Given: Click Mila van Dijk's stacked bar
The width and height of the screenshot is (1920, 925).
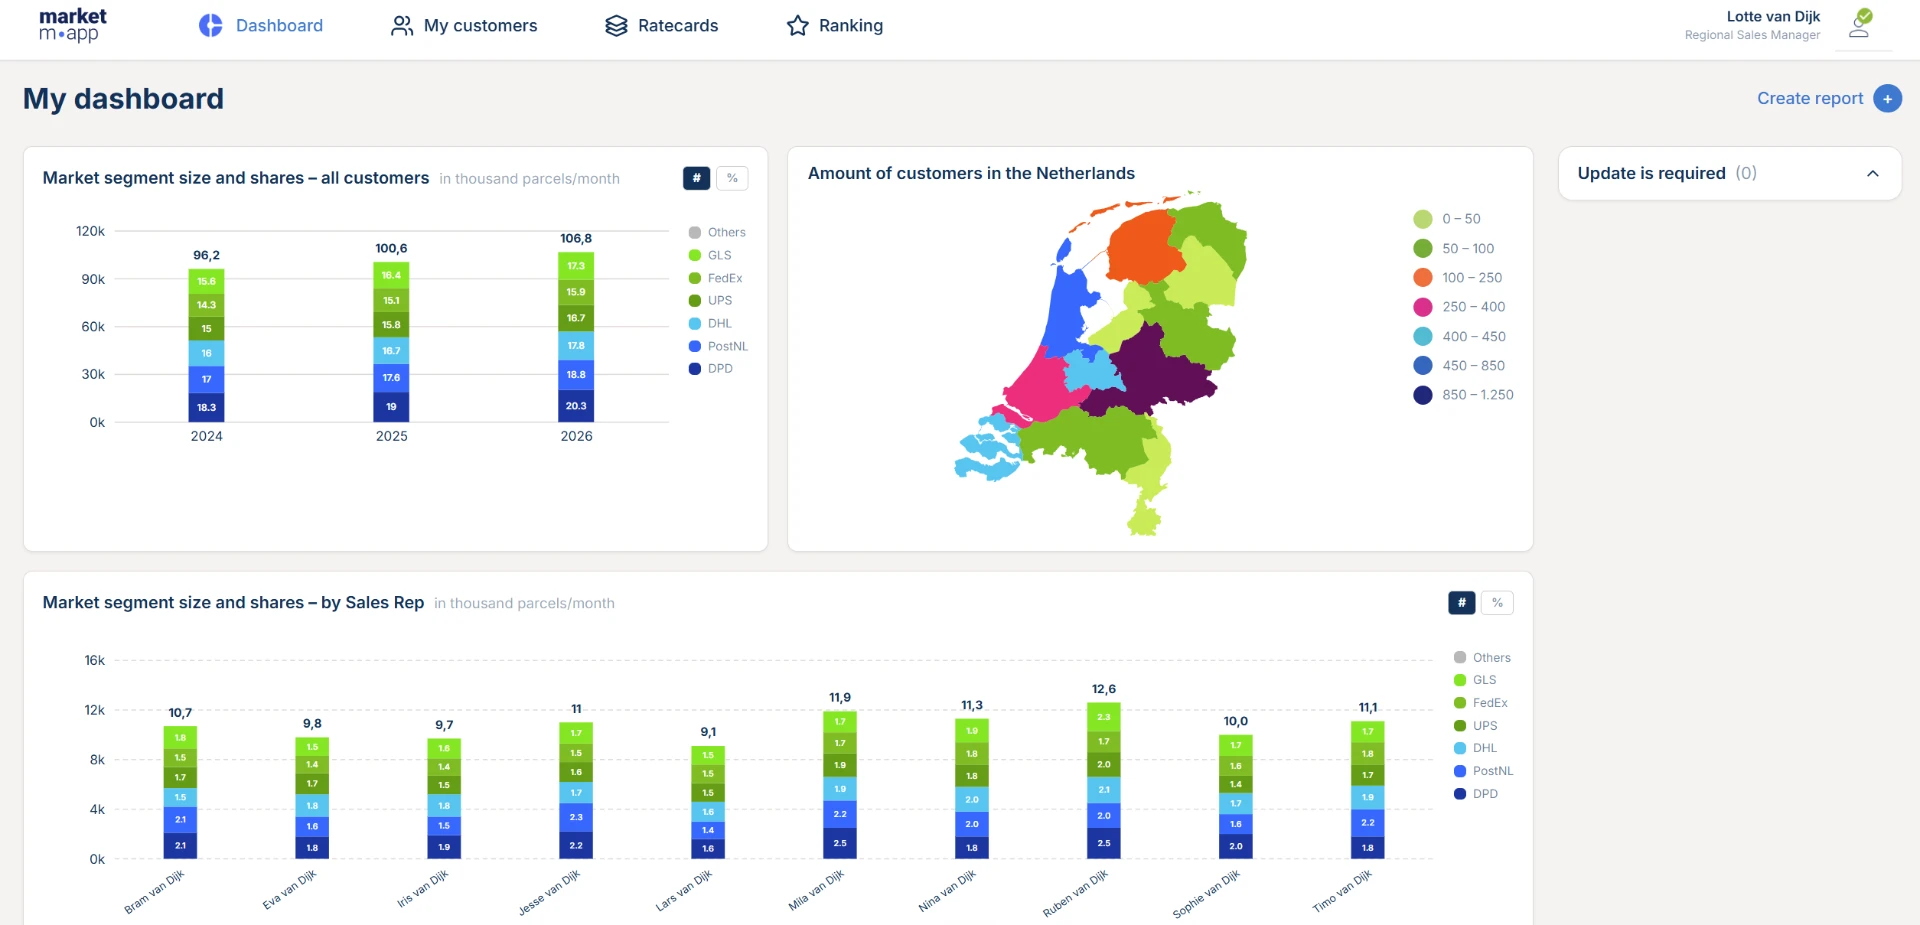Looking at the screenshot, I should 840,785.
